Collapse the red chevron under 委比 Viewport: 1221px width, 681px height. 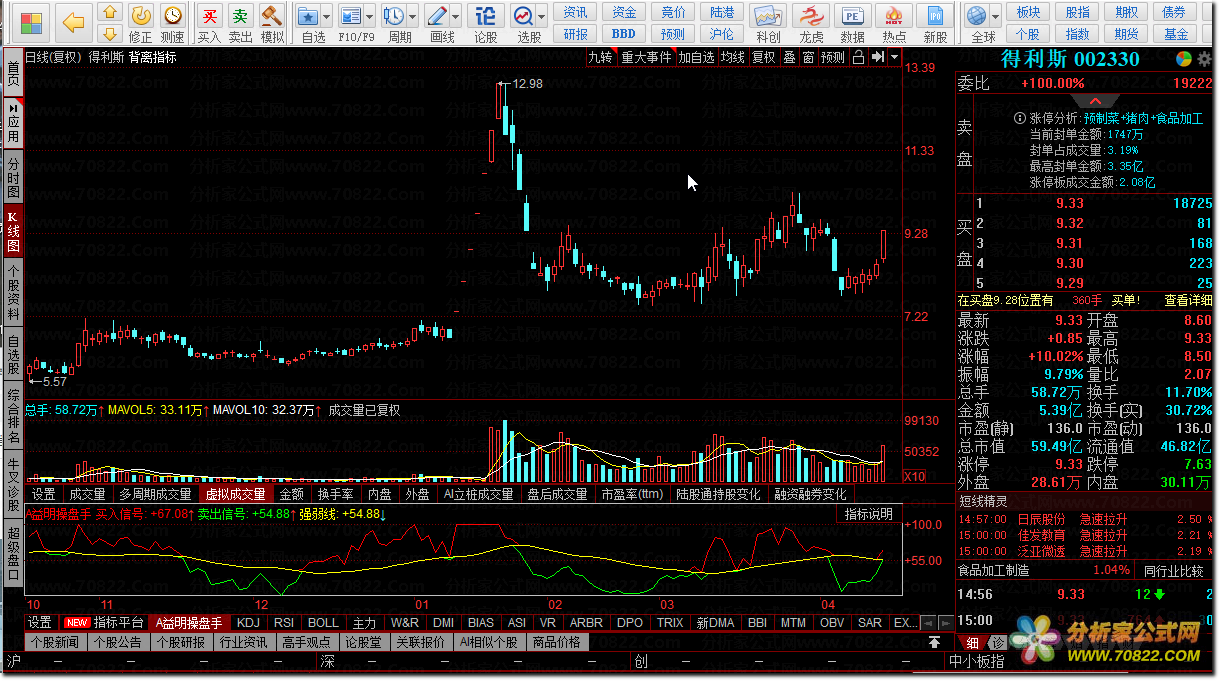pos(1096,101)
